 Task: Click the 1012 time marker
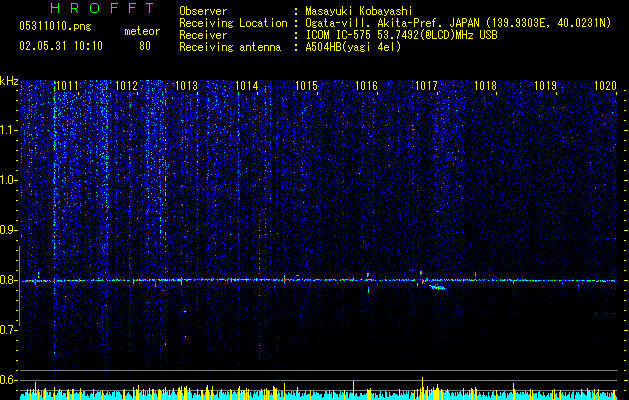tap(126, 86)
